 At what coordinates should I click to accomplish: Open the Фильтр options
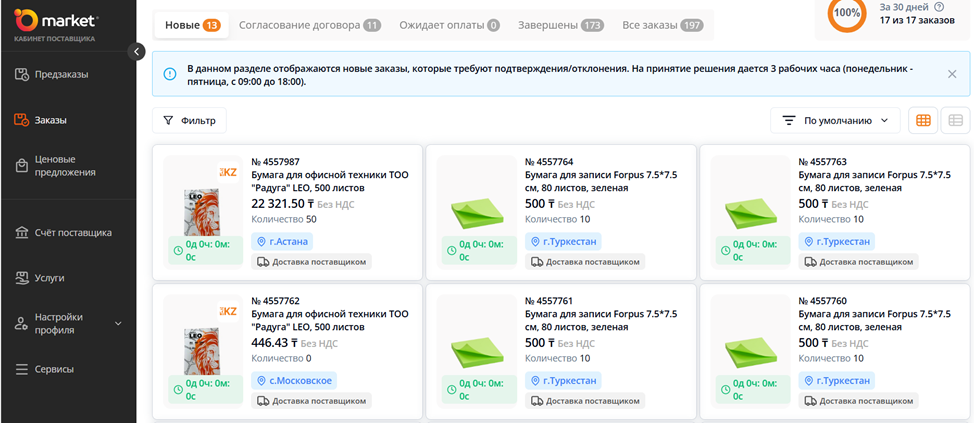[x=189, y=121]
